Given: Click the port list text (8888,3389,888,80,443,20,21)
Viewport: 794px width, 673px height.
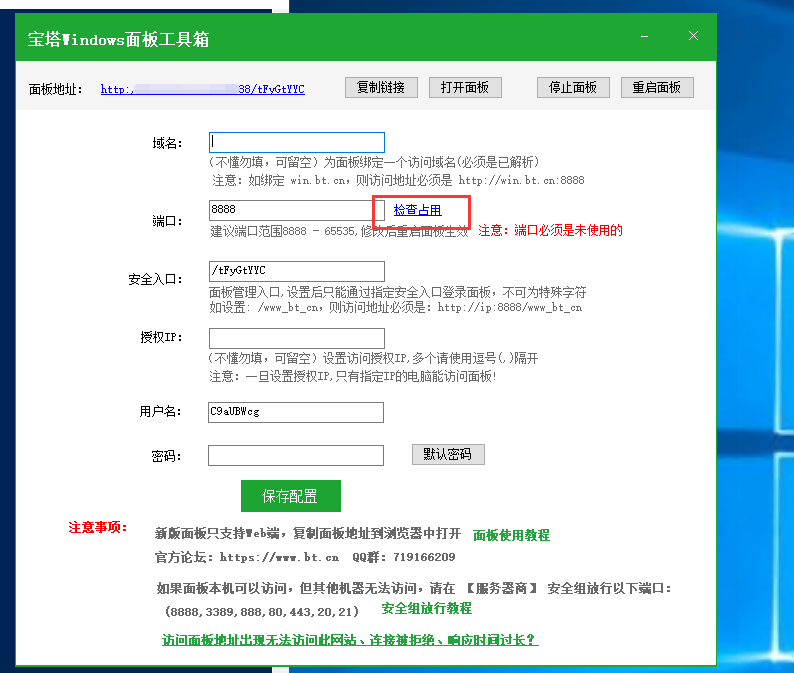Looking at the screenshot, I should click(x=262, y=612).
